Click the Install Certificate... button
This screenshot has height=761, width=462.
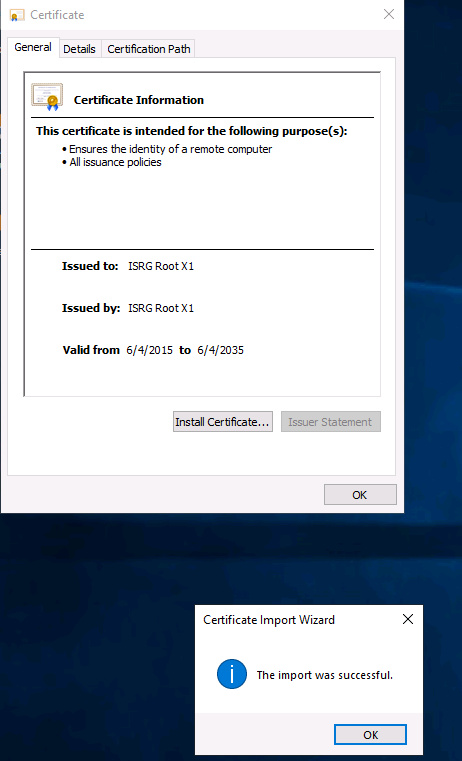223,422
